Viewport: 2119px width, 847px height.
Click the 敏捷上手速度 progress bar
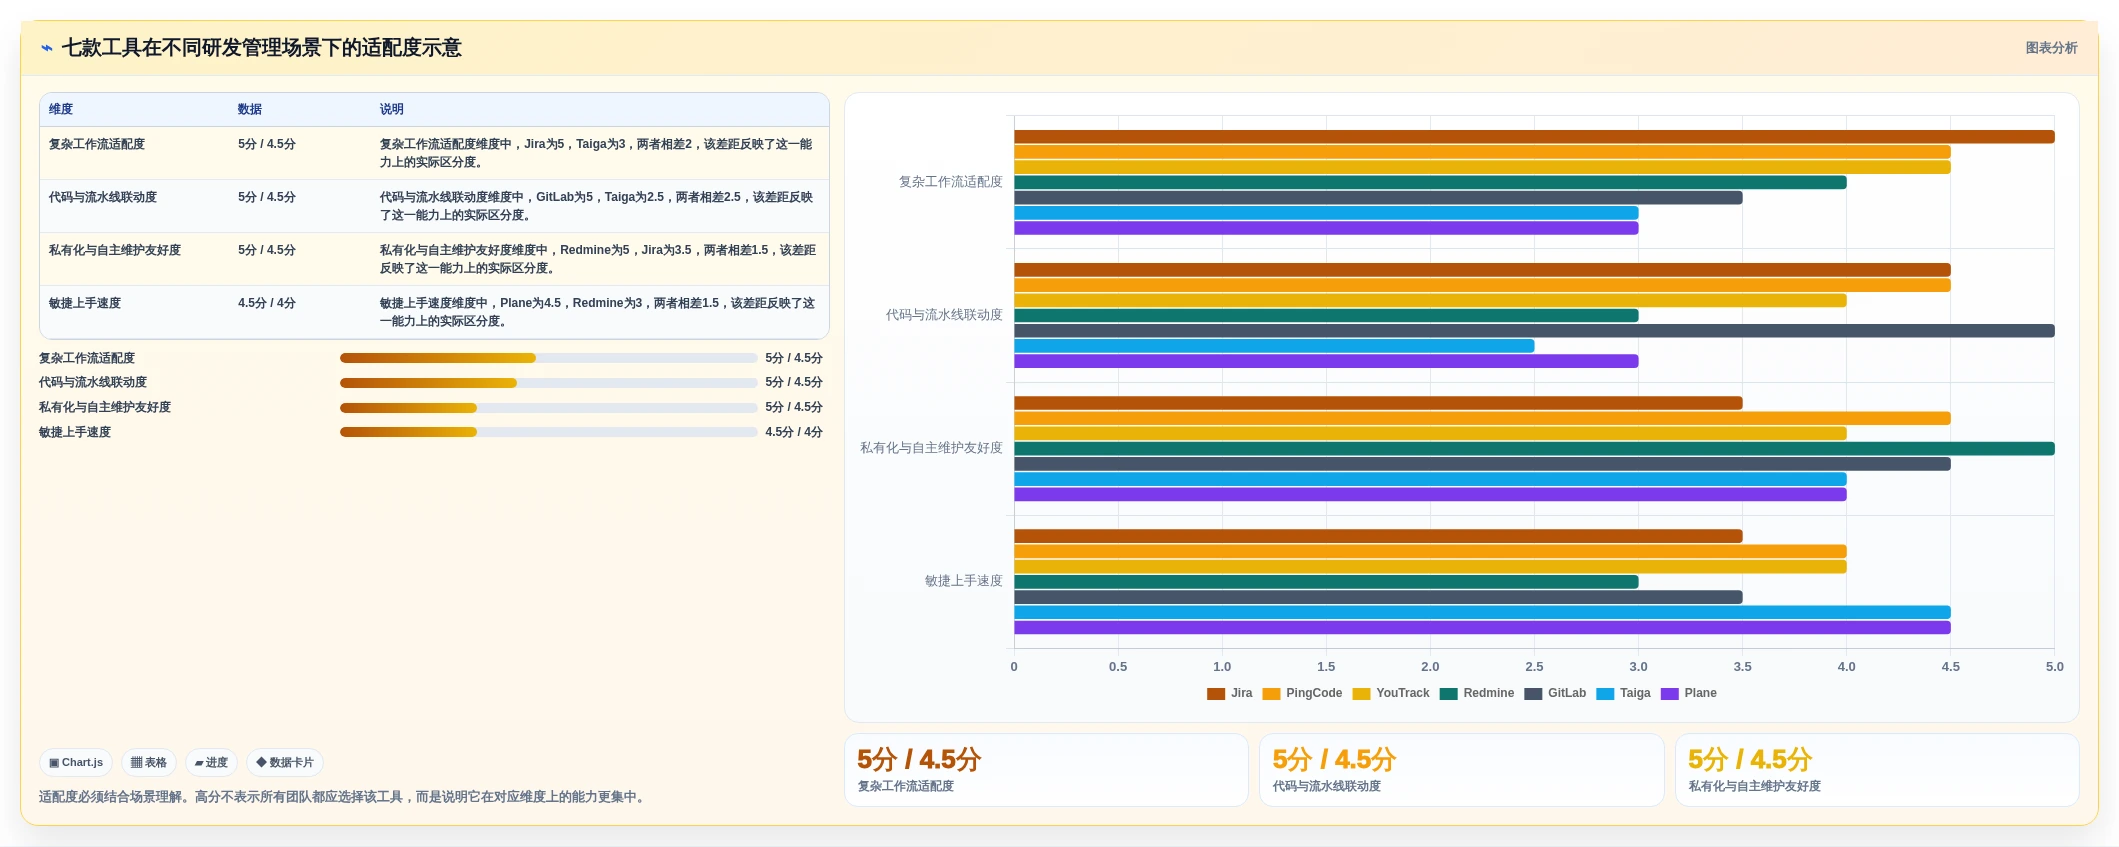(548, 432)
